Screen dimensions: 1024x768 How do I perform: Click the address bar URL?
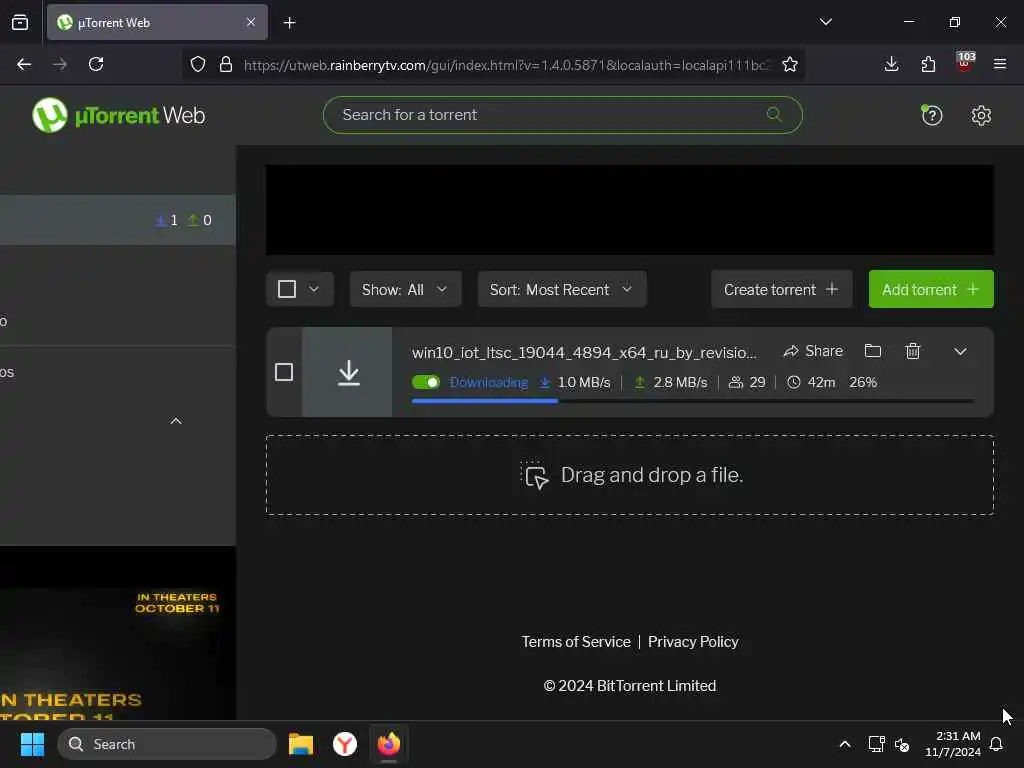[506, 65]
